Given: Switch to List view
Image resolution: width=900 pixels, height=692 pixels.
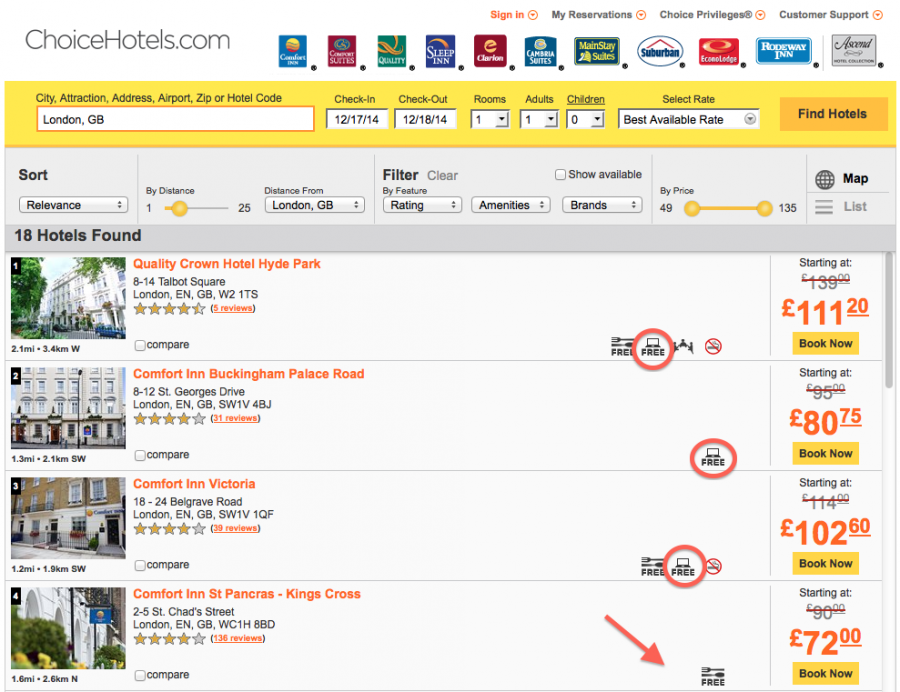Looking at the screenshot, I should (x=855, y=207).
